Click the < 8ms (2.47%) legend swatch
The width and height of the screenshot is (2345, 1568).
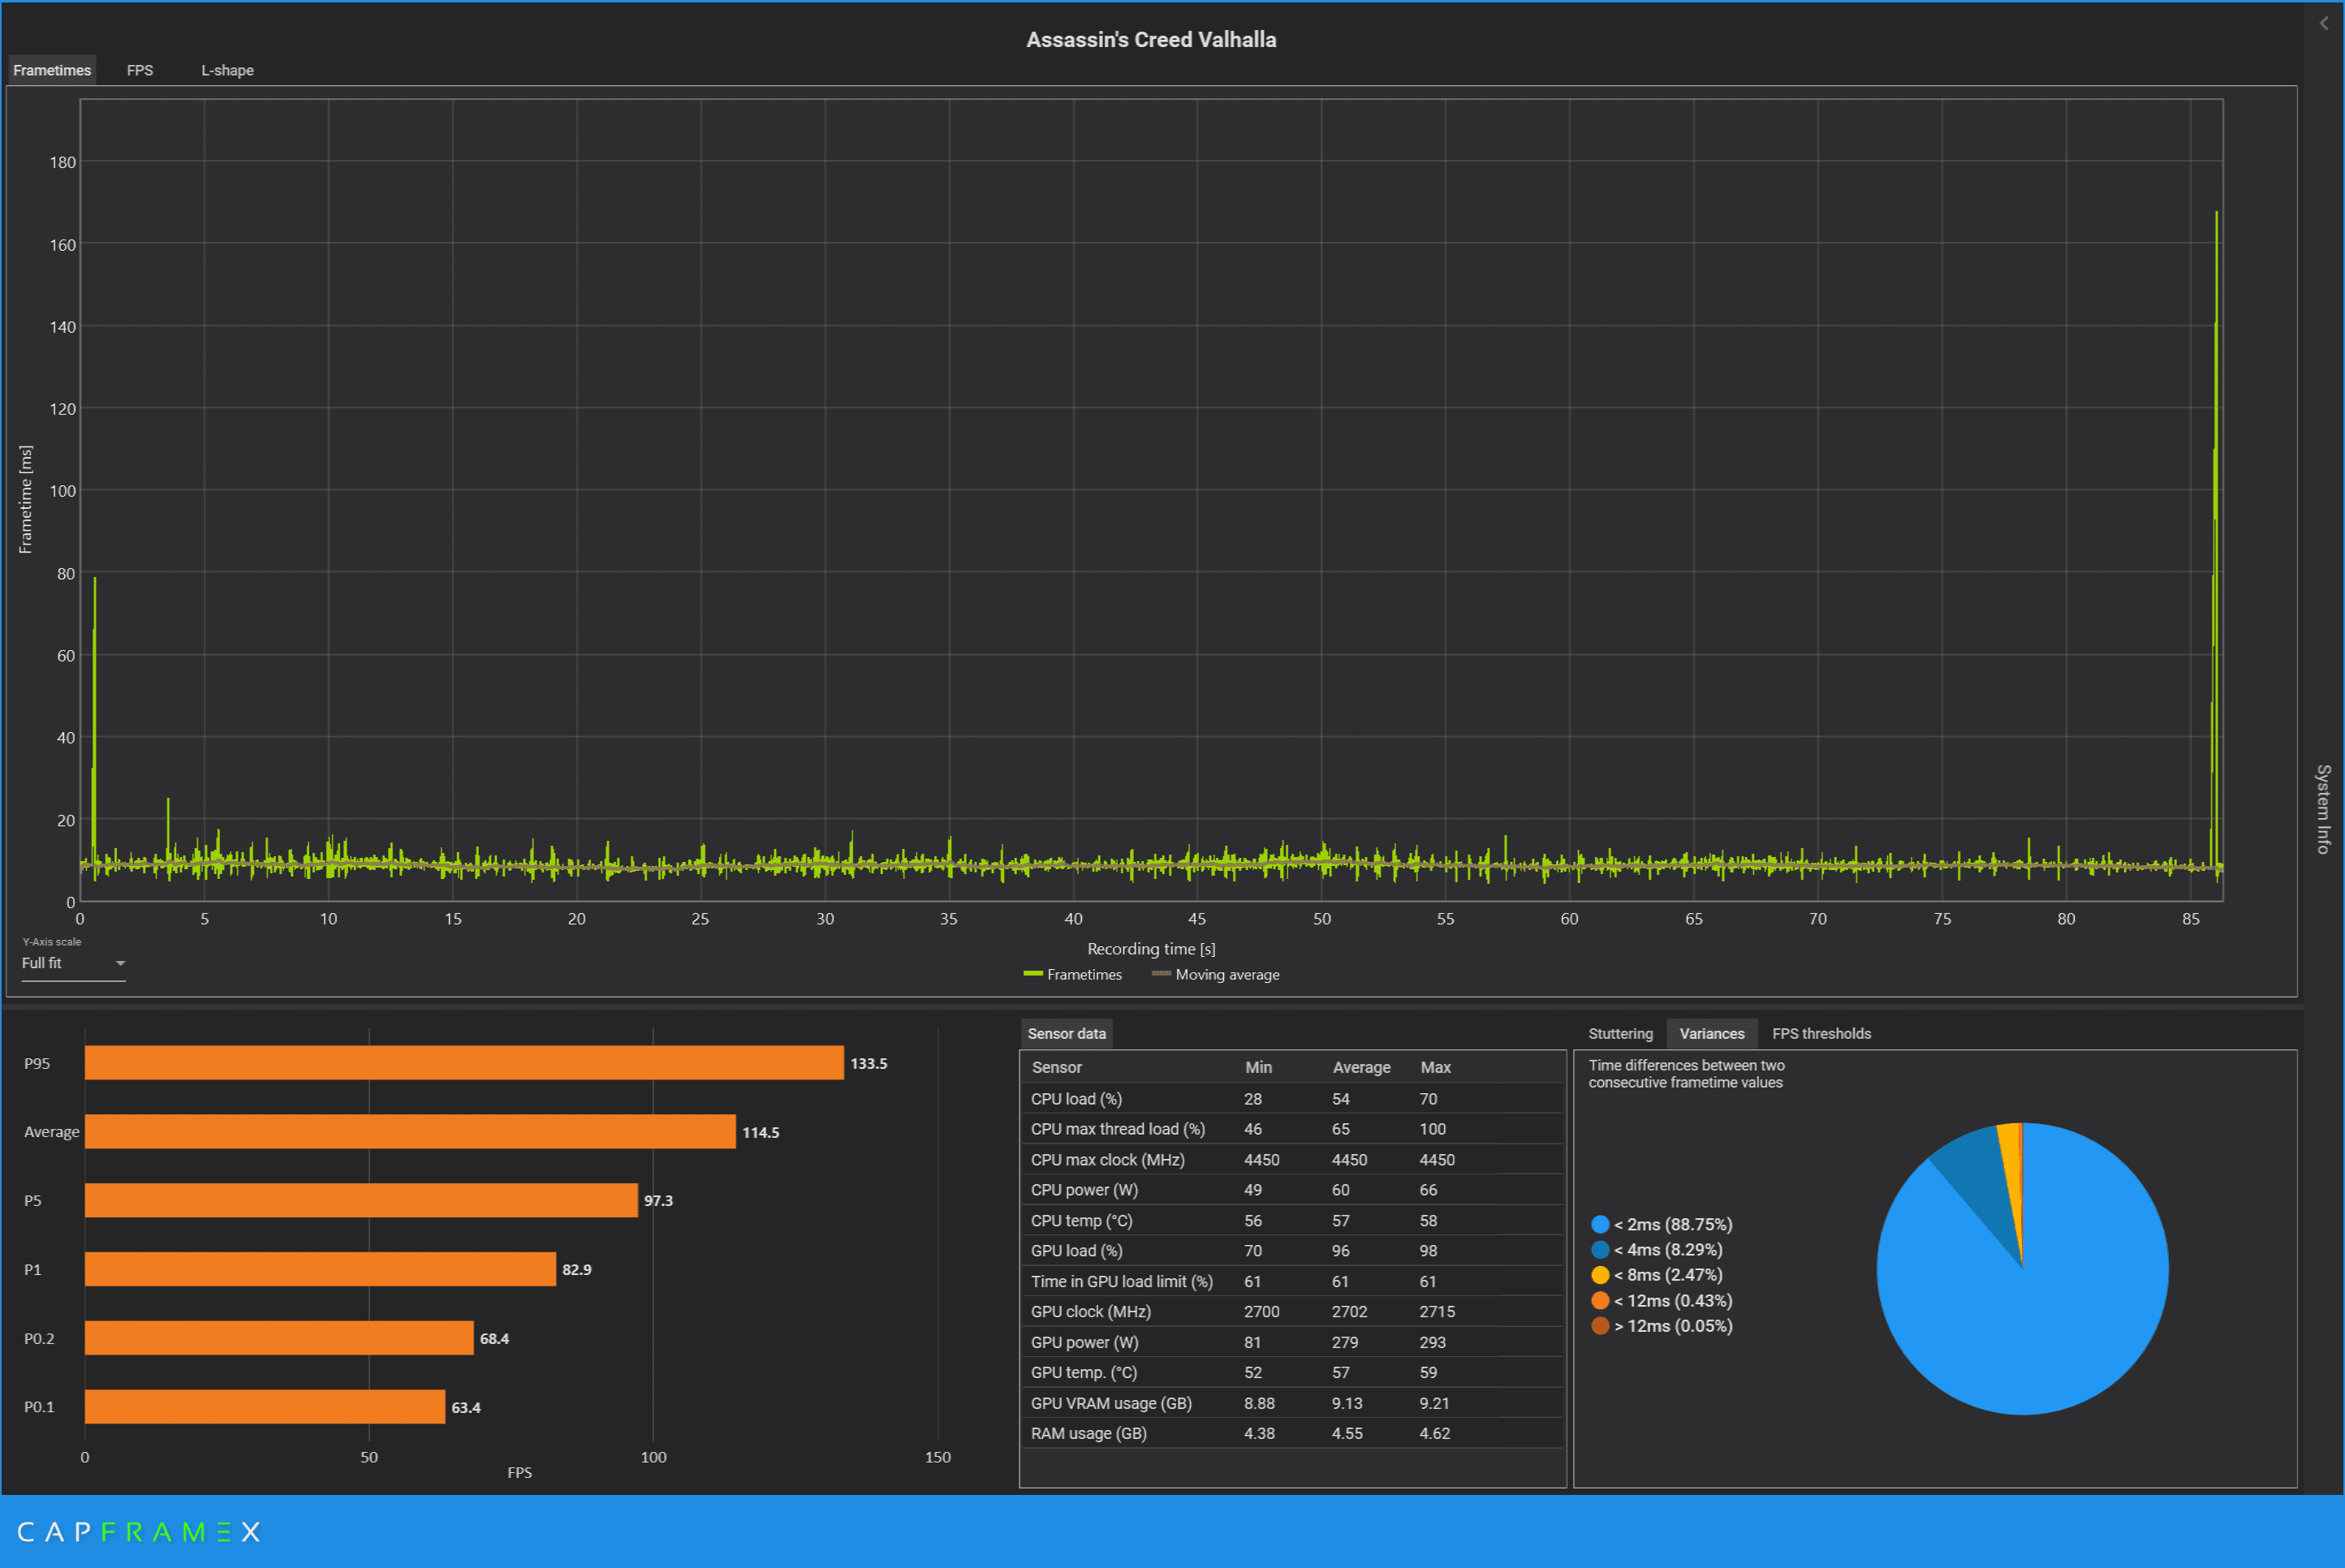pos(1600,1275)
